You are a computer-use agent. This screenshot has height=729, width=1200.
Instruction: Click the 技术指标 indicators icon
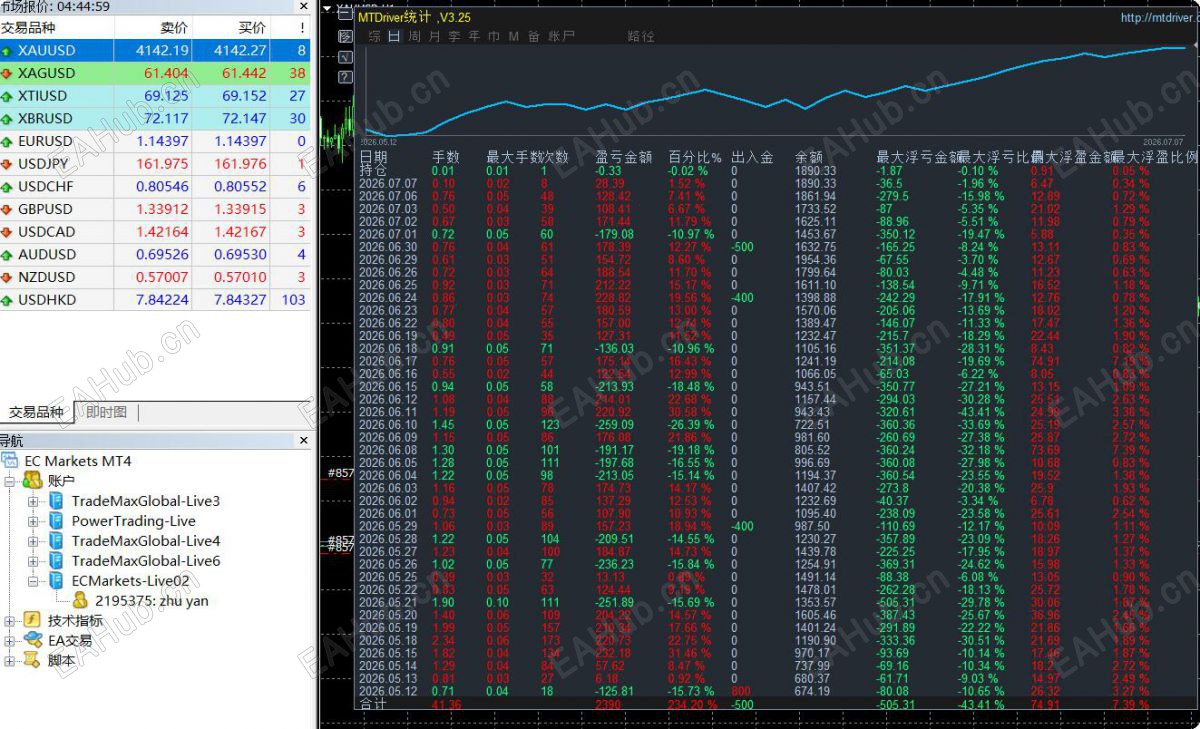coord(32,621)
